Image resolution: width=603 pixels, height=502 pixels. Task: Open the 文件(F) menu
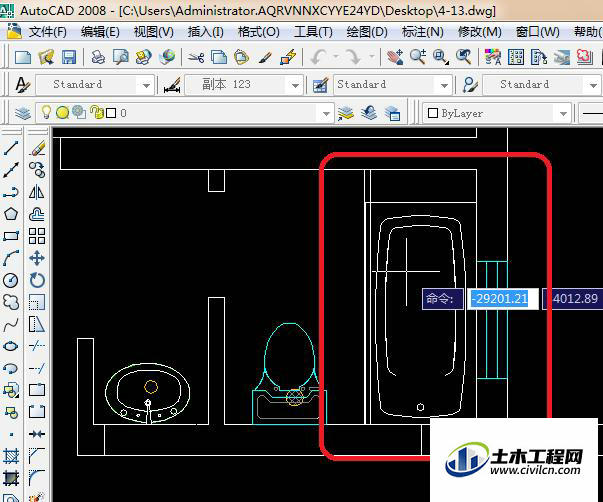[47, 32]
